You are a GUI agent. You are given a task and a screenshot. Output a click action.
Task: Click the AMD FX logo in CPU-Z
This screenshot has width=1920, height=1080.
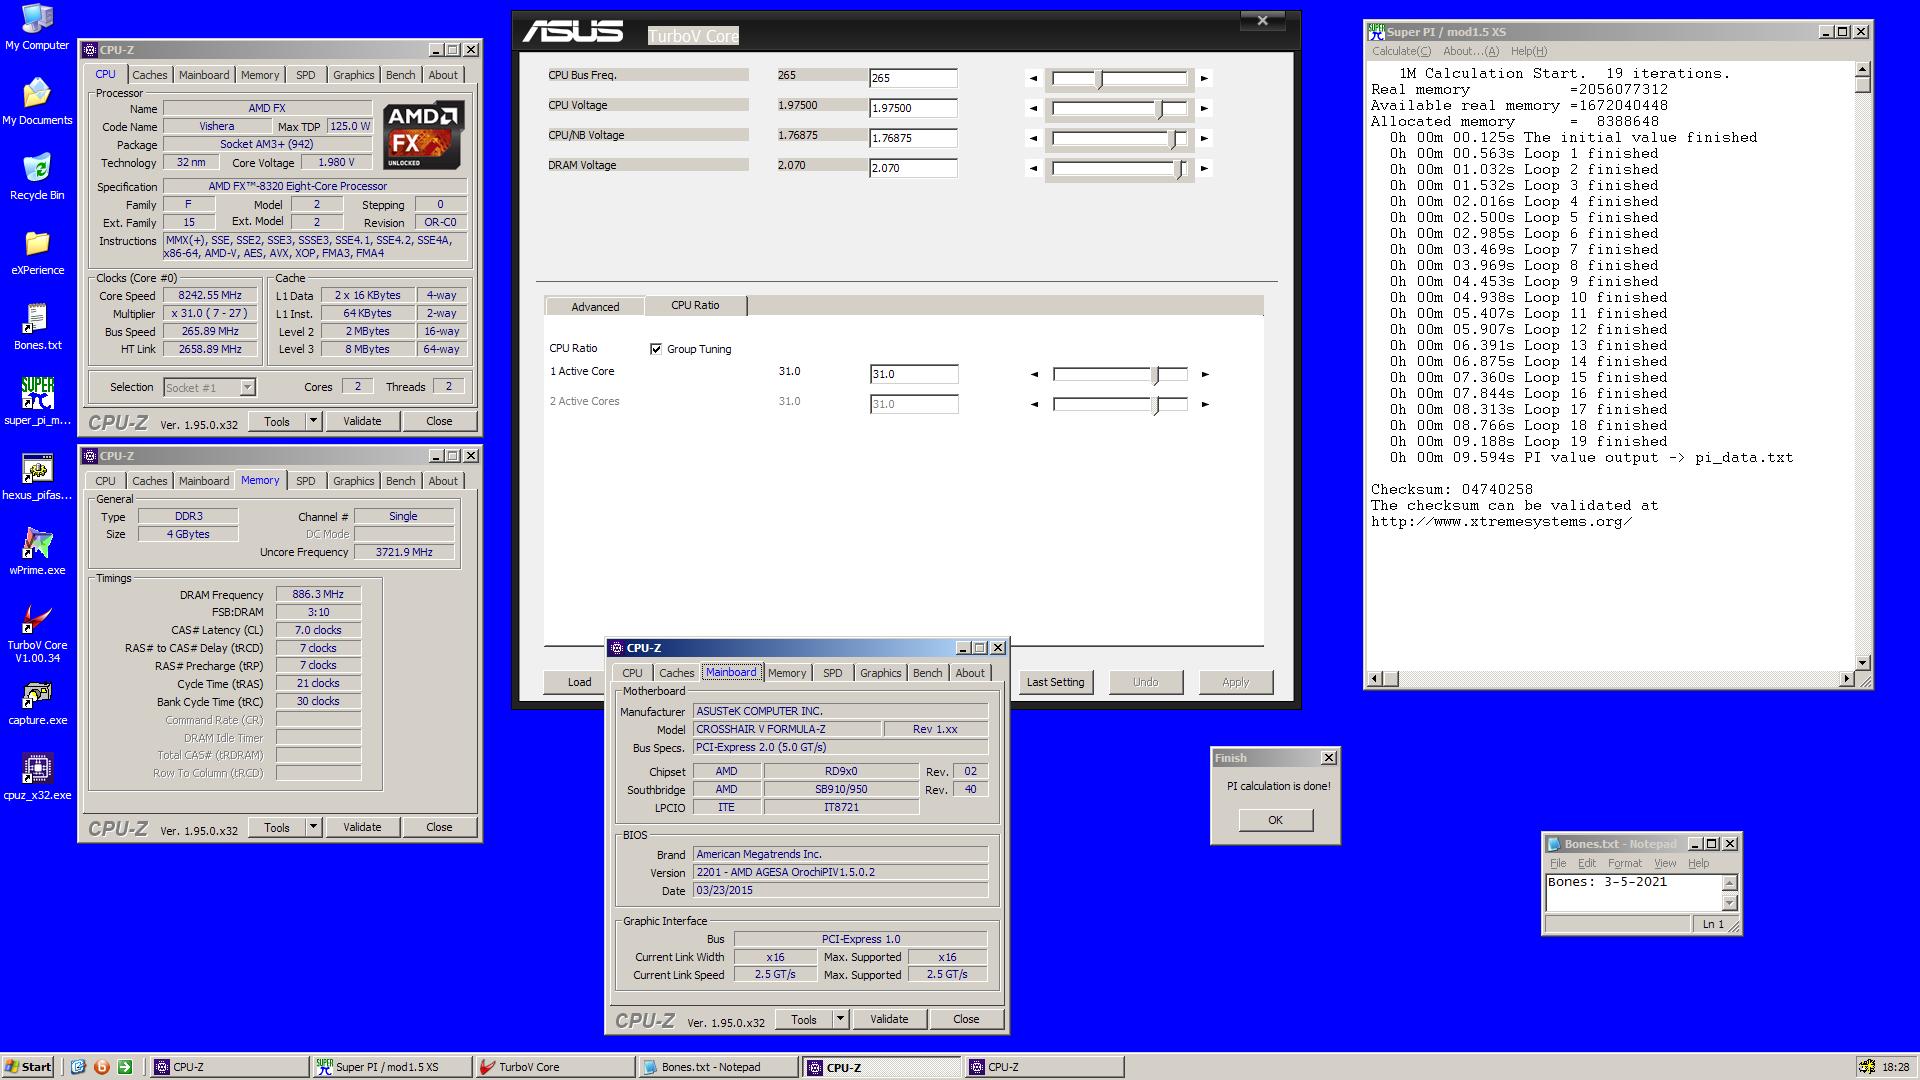coord(424,135)
